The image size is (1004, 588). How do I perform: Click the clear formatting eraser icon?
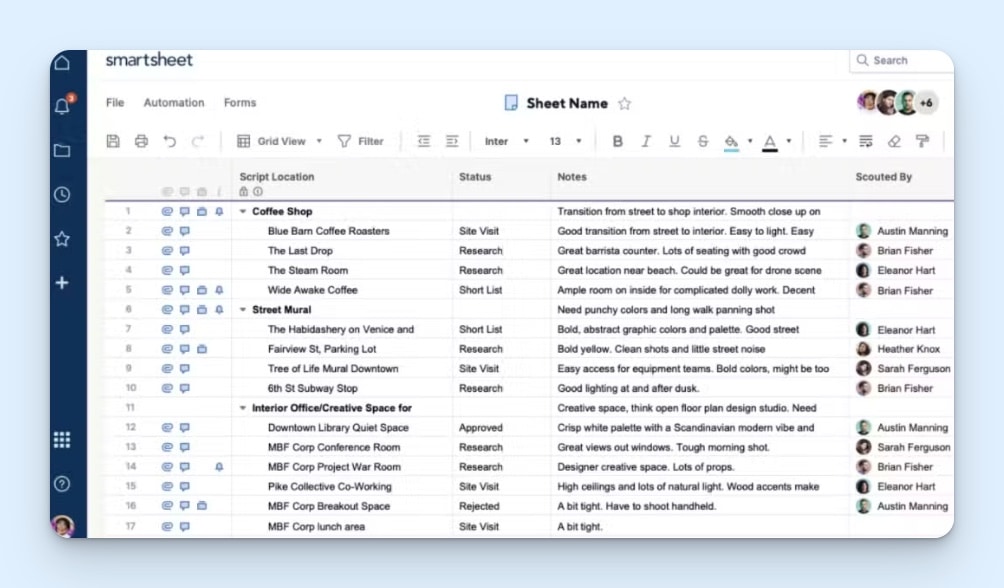[895, 141]
